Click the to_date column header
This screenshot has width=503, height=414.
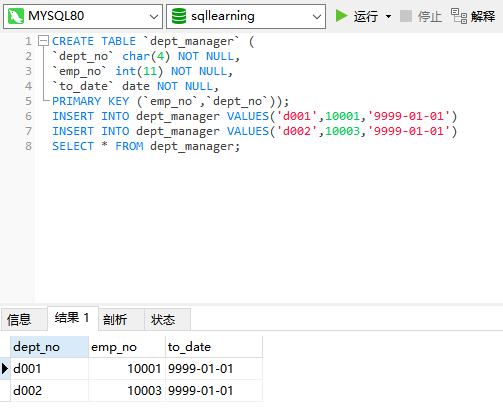point(214,347)
